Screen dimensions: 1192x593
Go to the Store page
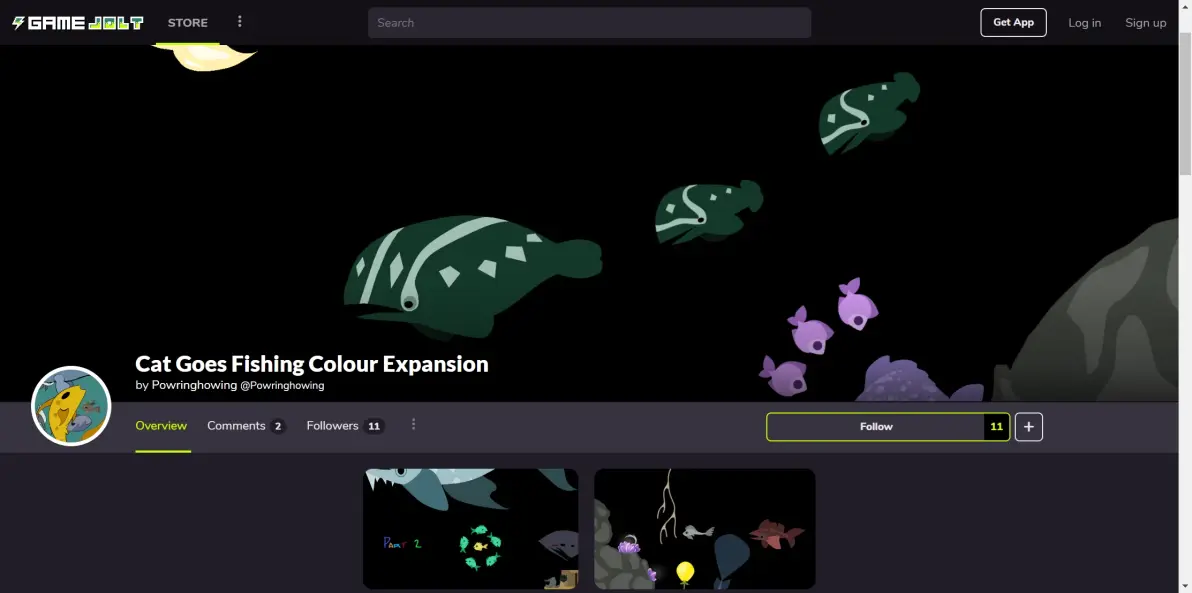point(188,23)
